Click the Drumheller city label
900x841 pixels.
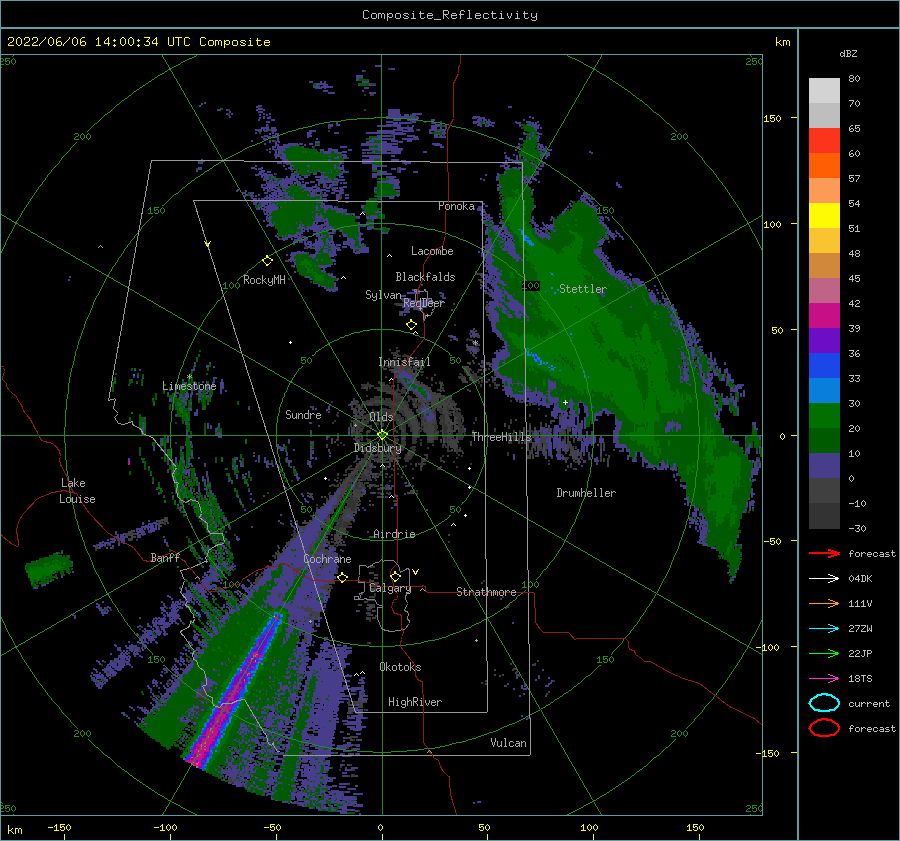[586, 493]
